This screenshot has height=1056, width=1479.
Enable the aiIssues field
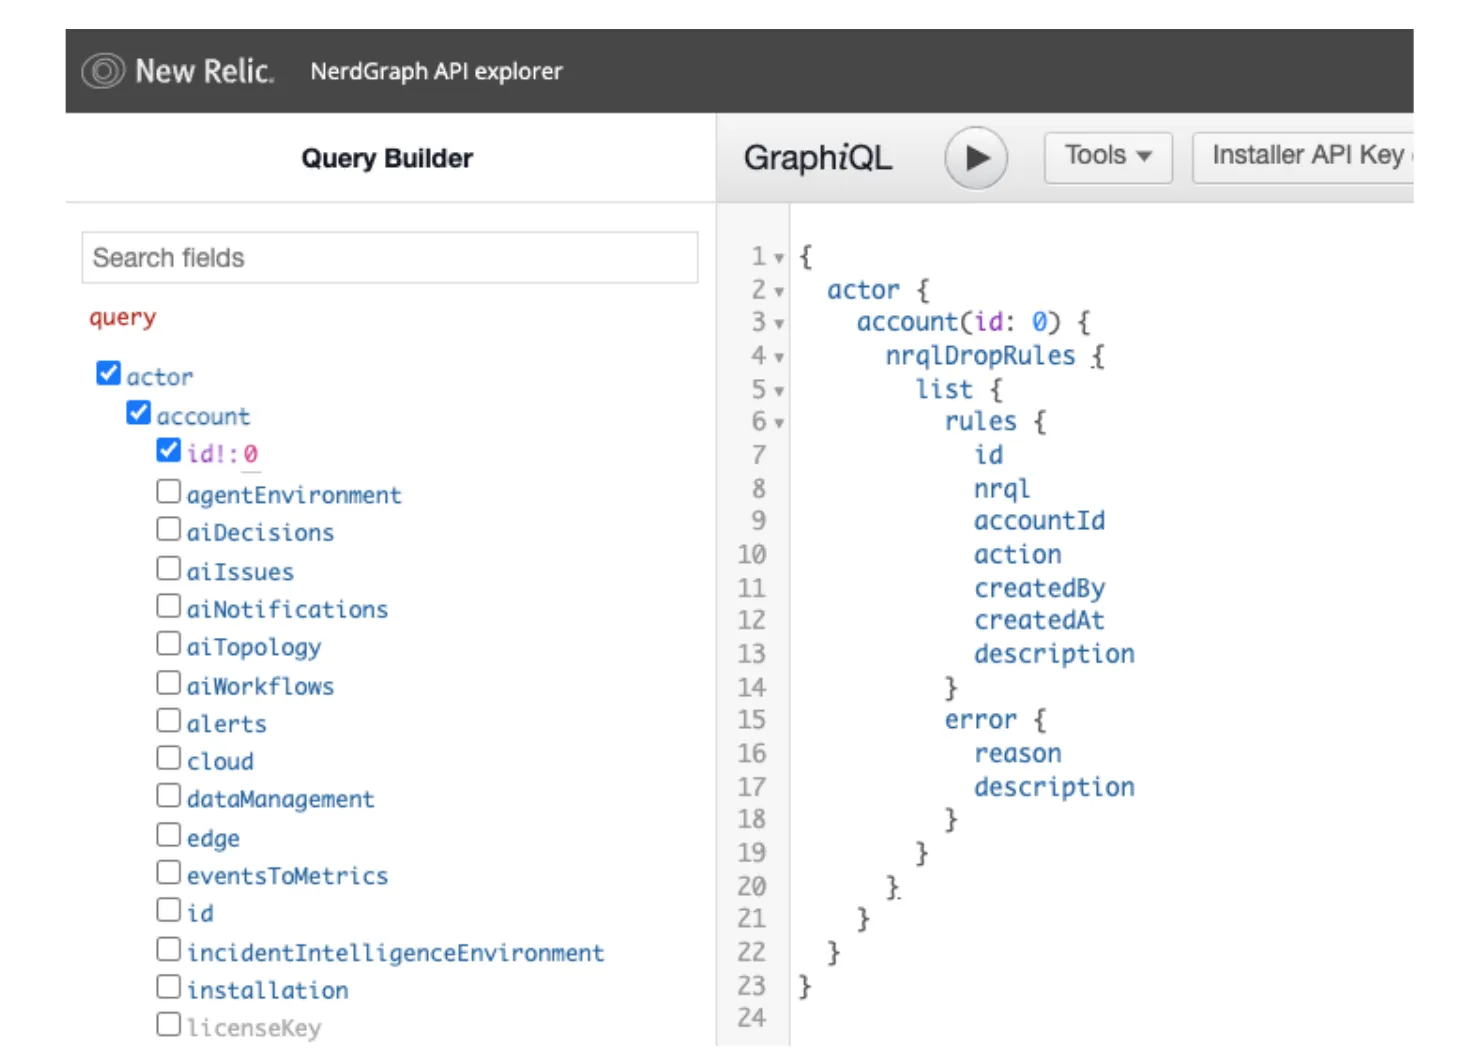point(168,567)
